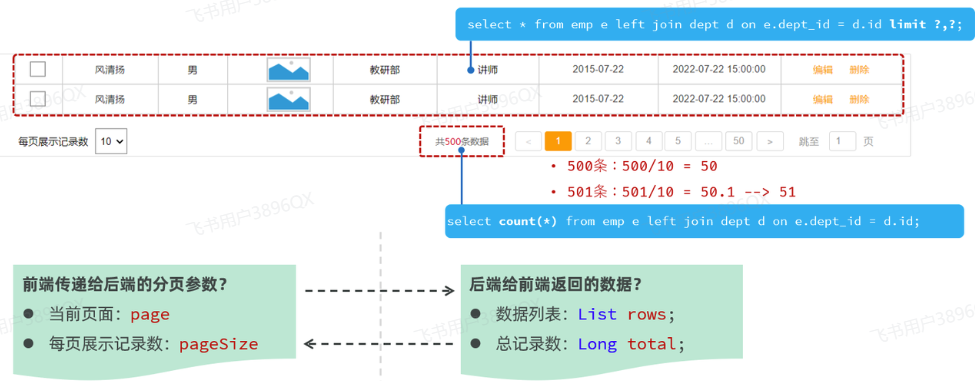This screenshot has width=975, height=381.
Task: Click the select * from emp limit SQL box
Action: (715, 24)
